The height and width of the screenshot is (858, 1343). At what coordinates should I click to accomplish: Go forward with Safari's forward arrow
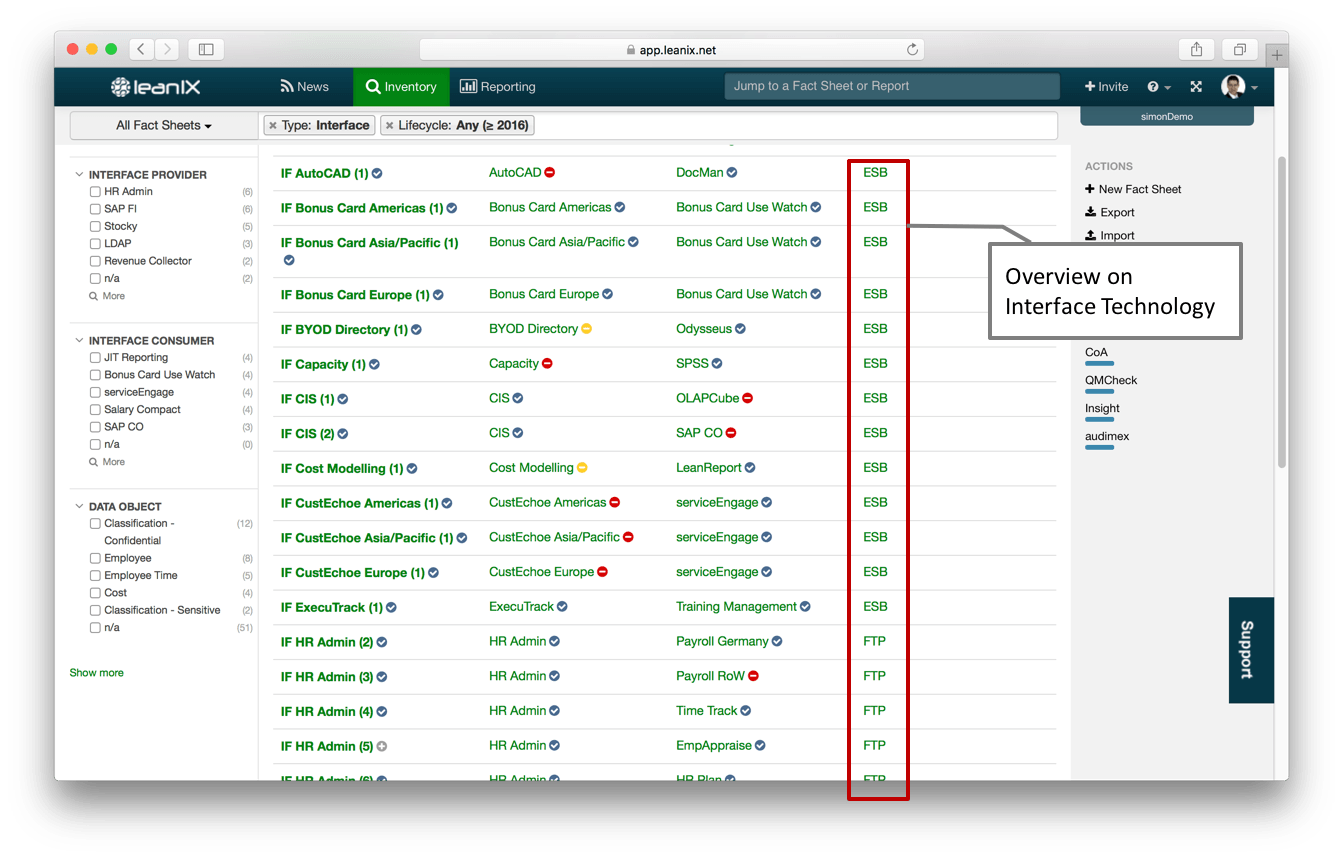(x=167, y=49)
